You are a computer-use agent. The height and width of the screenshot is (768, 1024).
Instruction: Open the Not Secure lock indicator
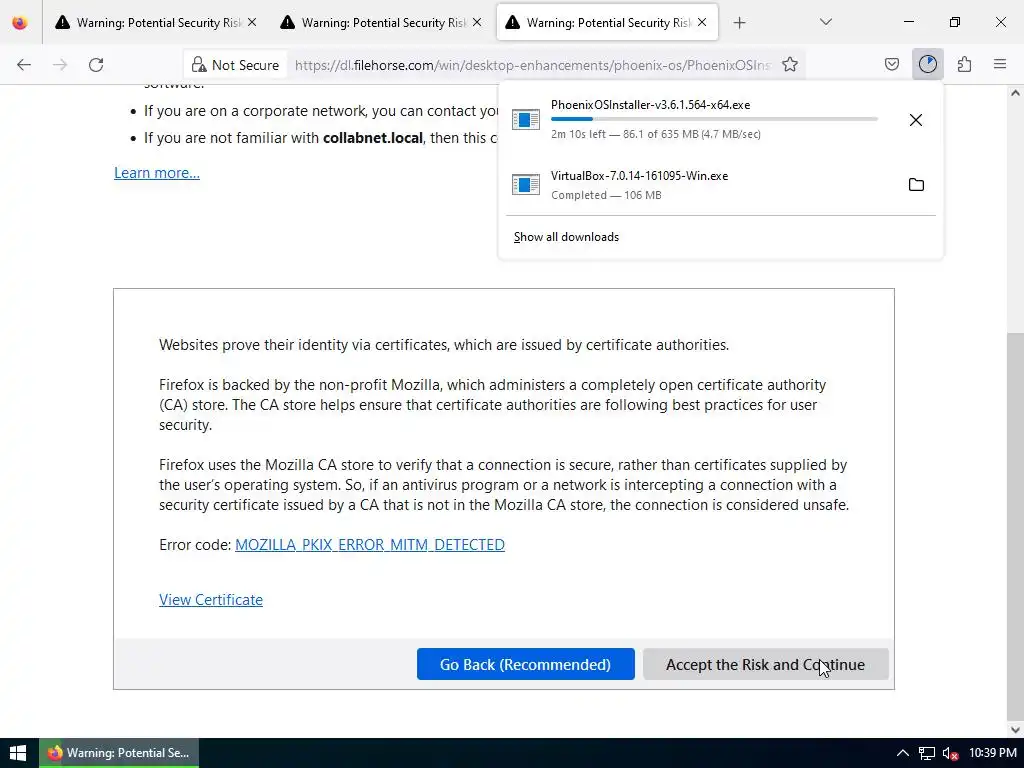[235, 65]
